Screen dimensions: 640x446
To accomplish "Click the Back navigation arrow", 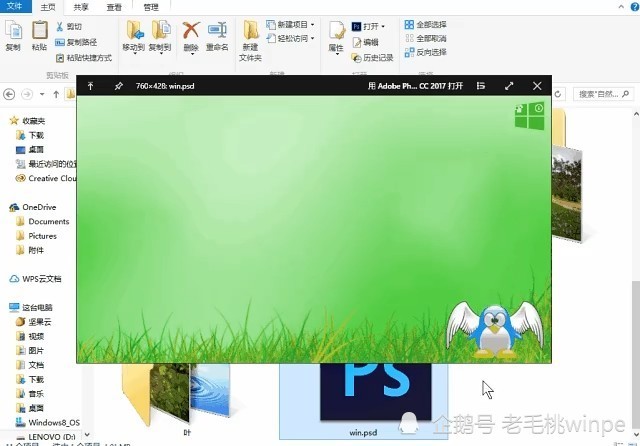I will click(x=9, y=94).
